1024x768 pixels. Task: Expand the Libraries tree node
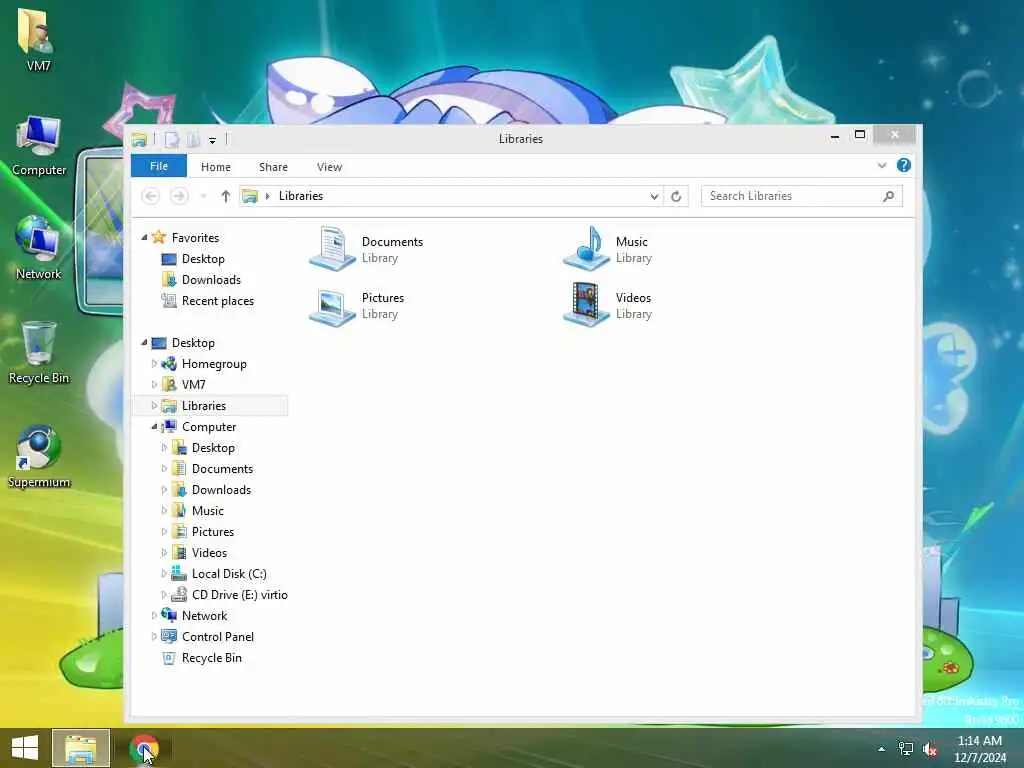tap(154, 406)
